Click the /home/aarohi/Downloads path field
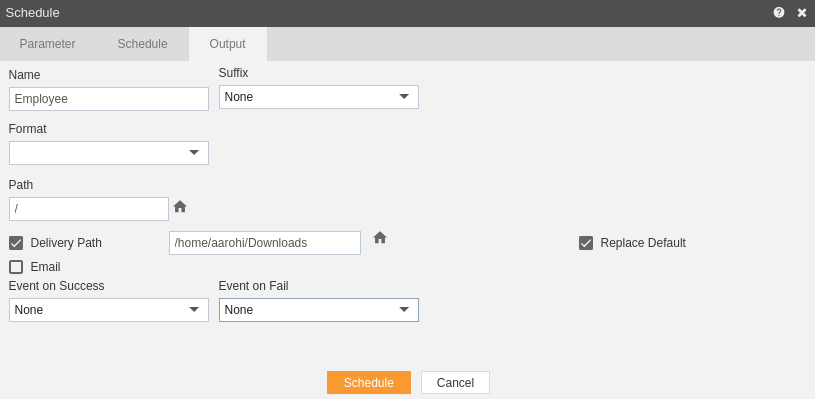The width and height of the screenshot is (815, 399). pos(265,243)
